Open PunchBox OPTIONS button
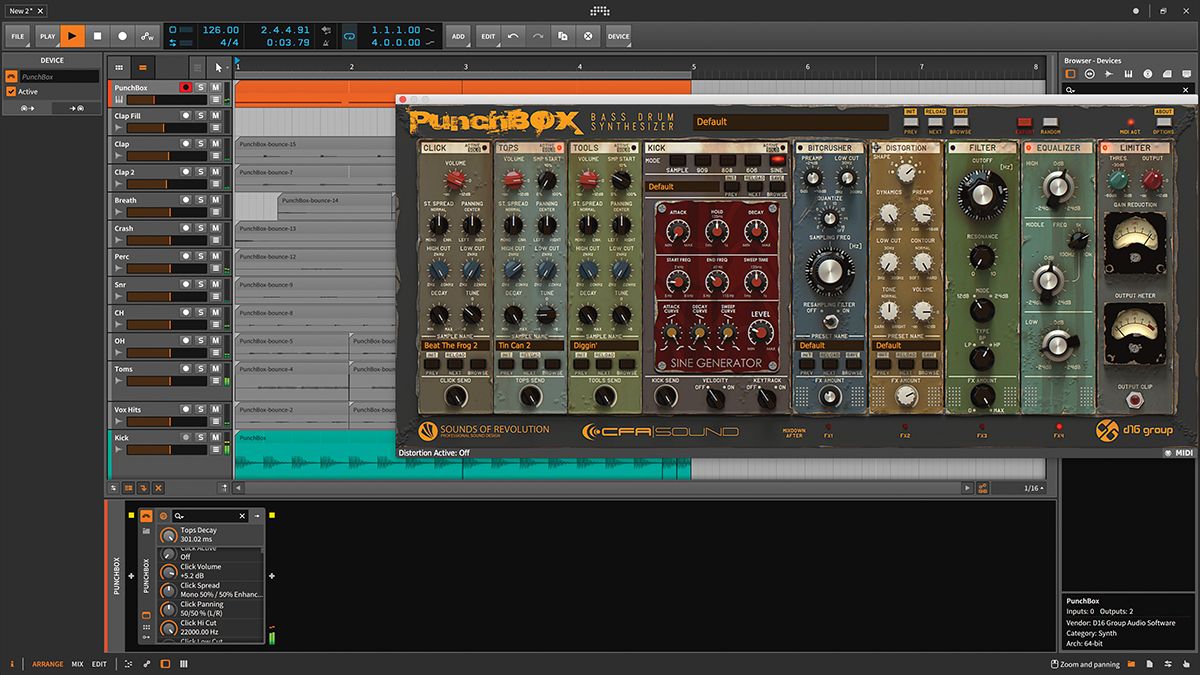1200x675 pixels. pos(1163,121)
